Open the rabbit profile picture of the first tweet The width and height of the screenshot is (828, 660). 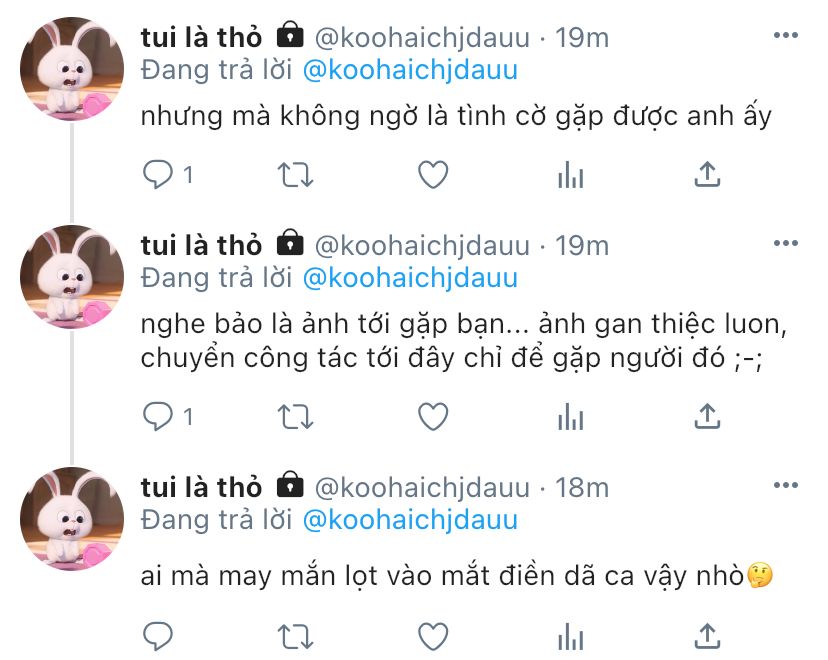click(x=72, y=69)
